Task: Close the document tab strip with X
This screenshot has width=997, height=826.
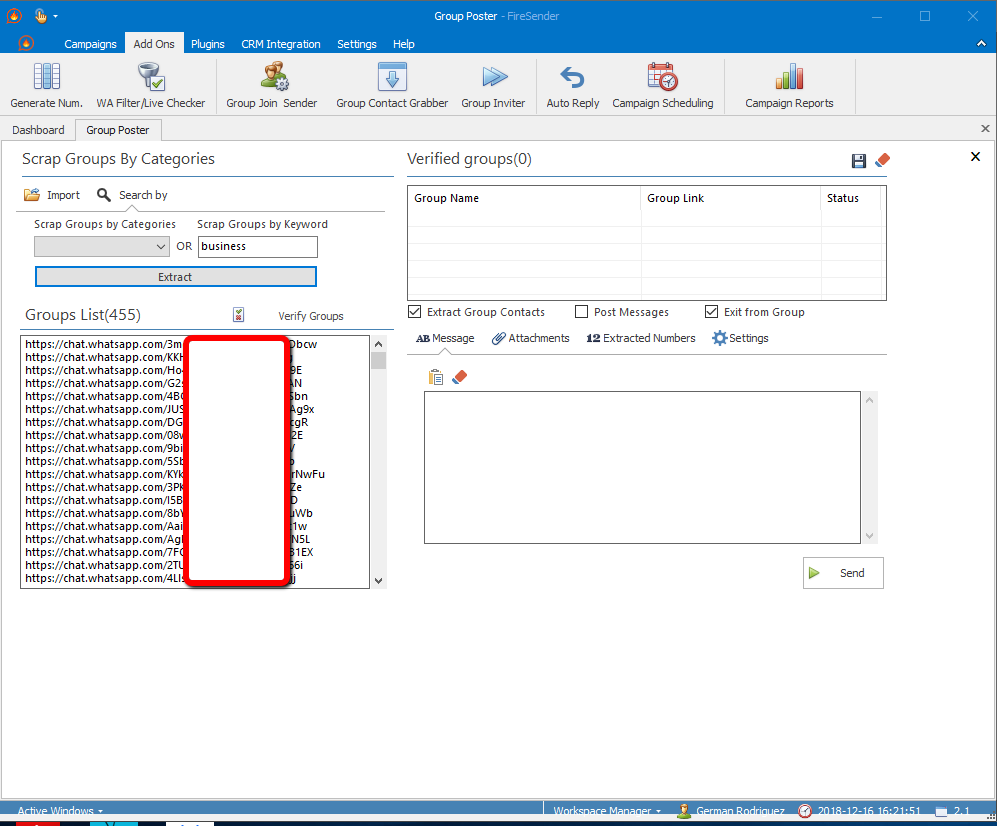Action: click(985, 128)
